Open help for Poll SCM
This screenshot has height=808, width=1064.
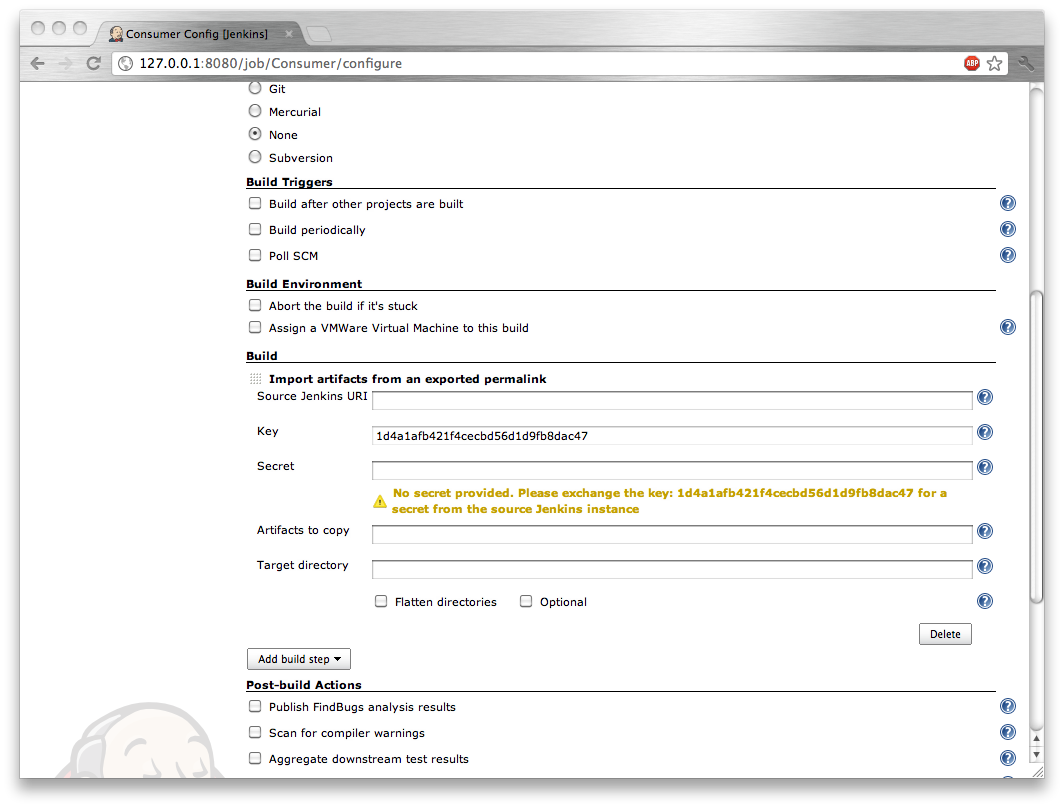[x=1008, y=255]
